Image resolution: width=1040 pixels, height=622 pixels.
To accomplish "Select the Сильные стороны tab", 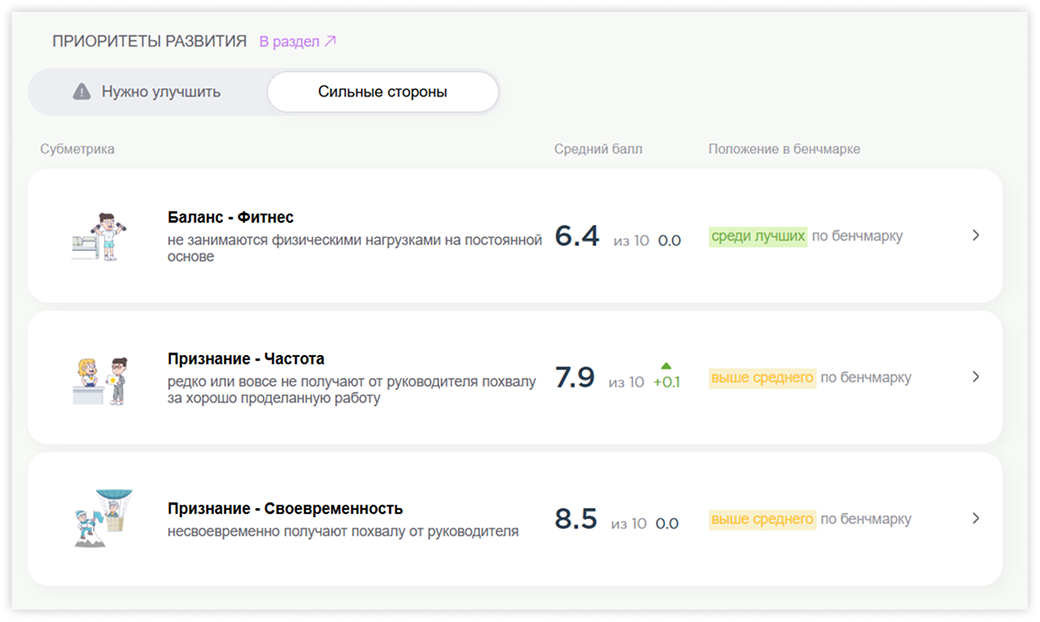I will coord(382,90).
